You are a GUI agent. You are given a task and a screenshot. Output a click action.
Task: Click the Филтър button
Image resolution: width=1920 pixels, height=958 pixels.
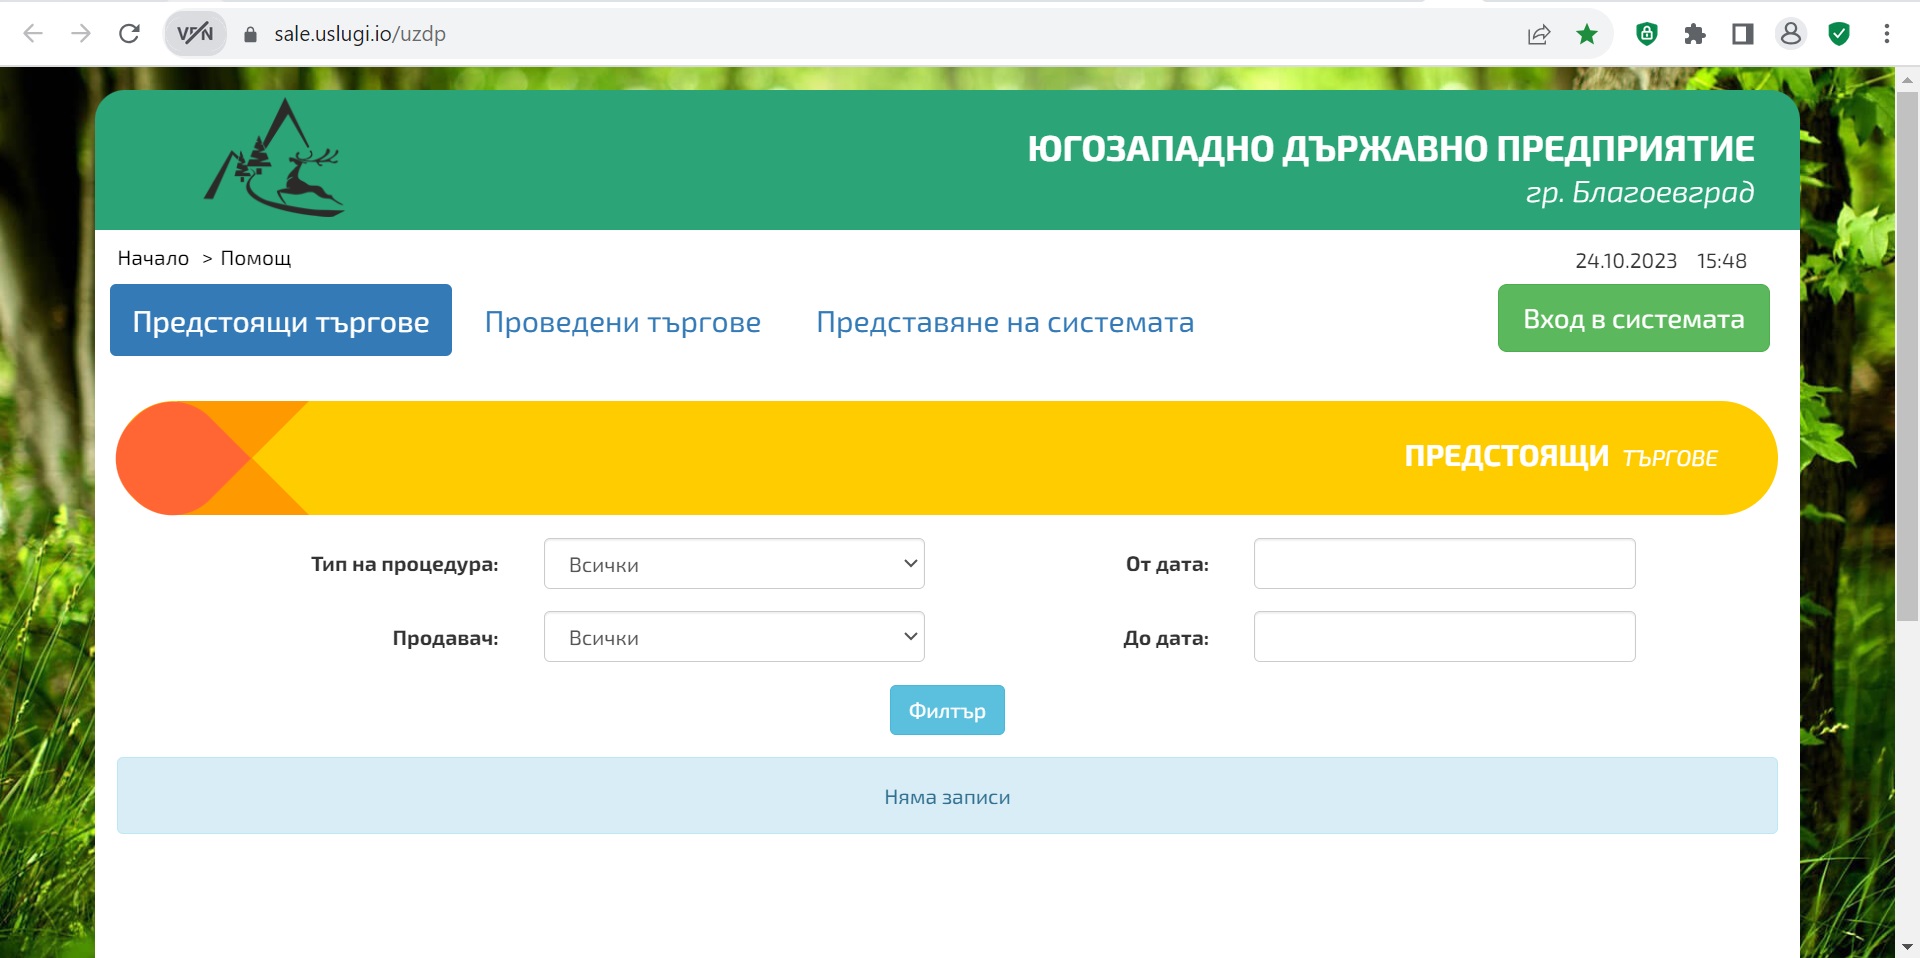946,710
